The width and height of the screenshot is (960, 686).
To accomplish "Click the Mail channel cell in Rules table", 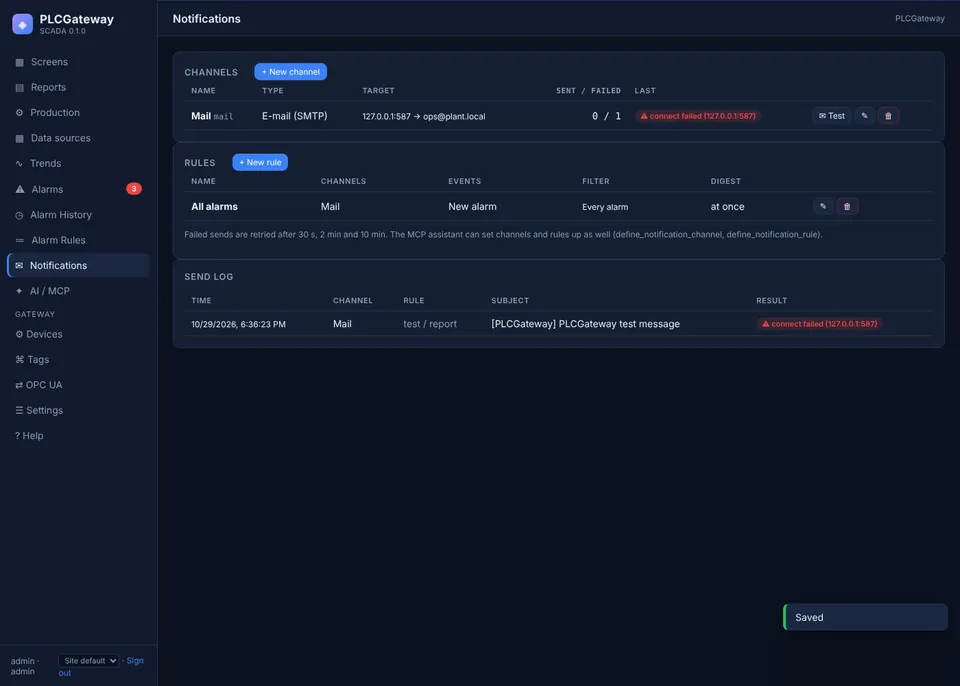I will click(x=330, y=206).
